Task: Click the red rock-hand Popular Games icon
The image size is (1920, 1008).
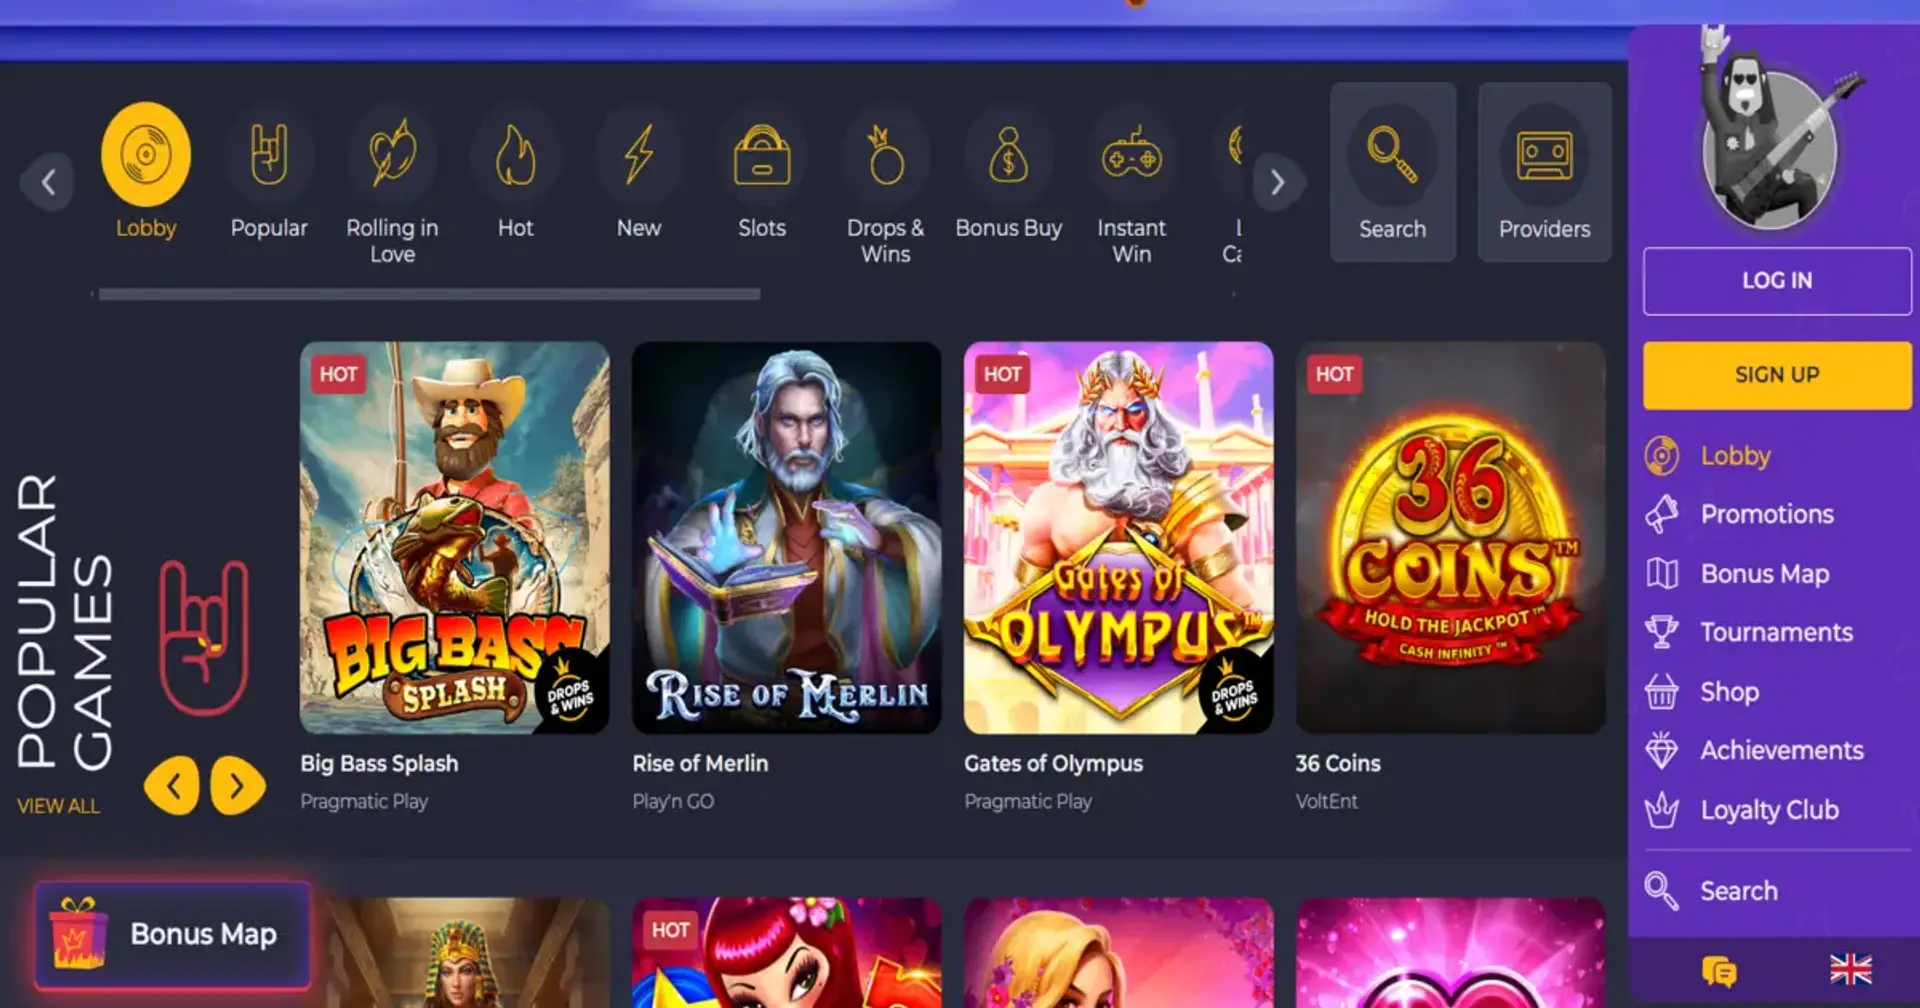Action: tap(204, 637)
